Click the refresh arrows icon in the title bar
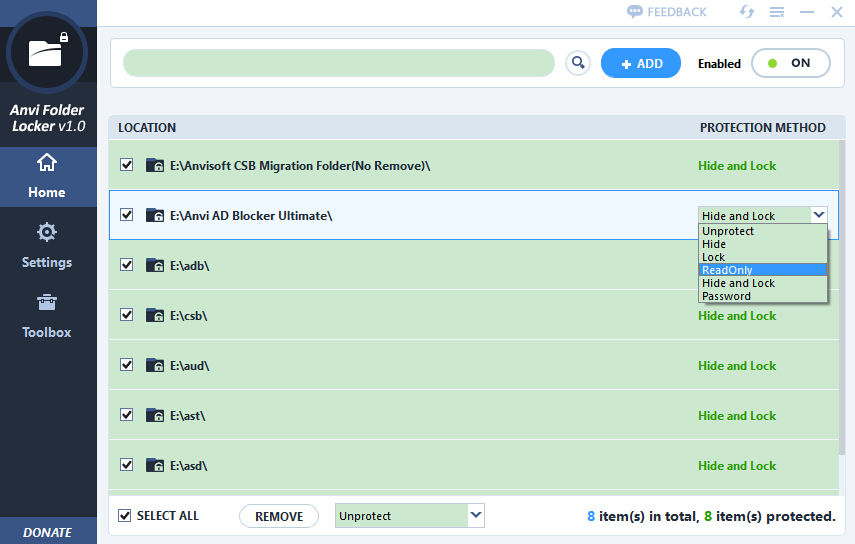 pos(746,11)
